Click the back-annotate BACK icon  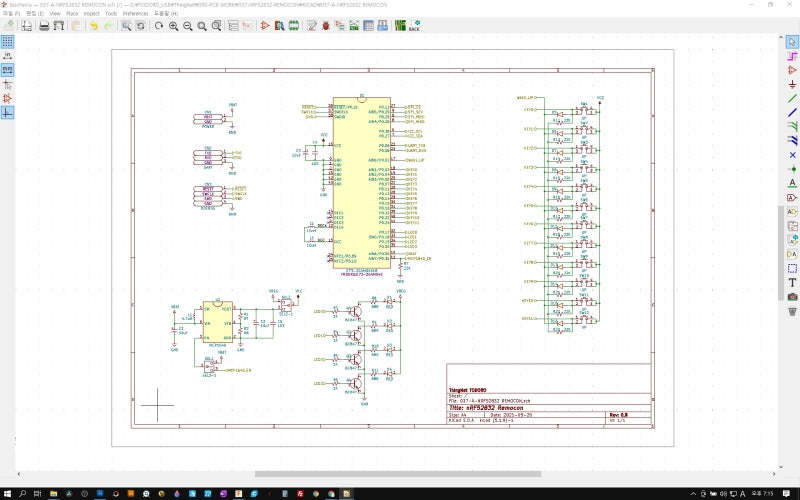click(415, 26)
